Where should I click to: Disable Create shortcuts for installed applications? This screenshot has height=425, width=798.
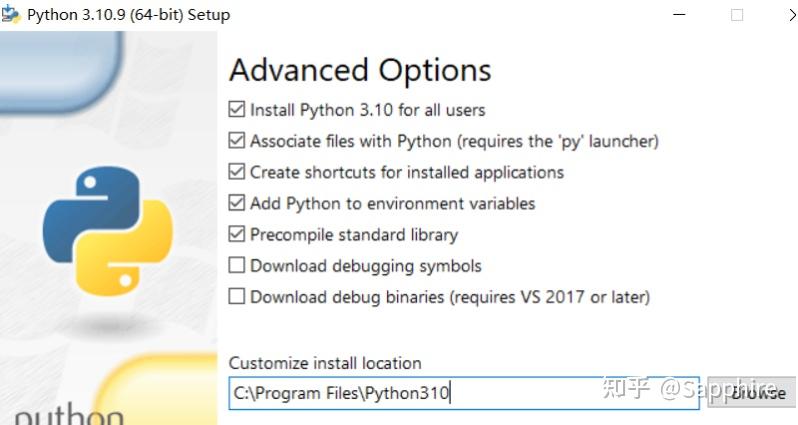tap(237, 172)
